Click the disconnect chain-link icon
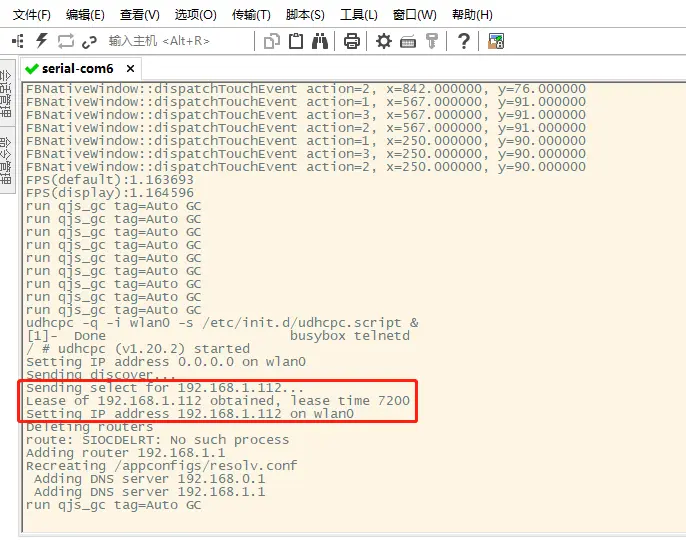 pos(89,42)
